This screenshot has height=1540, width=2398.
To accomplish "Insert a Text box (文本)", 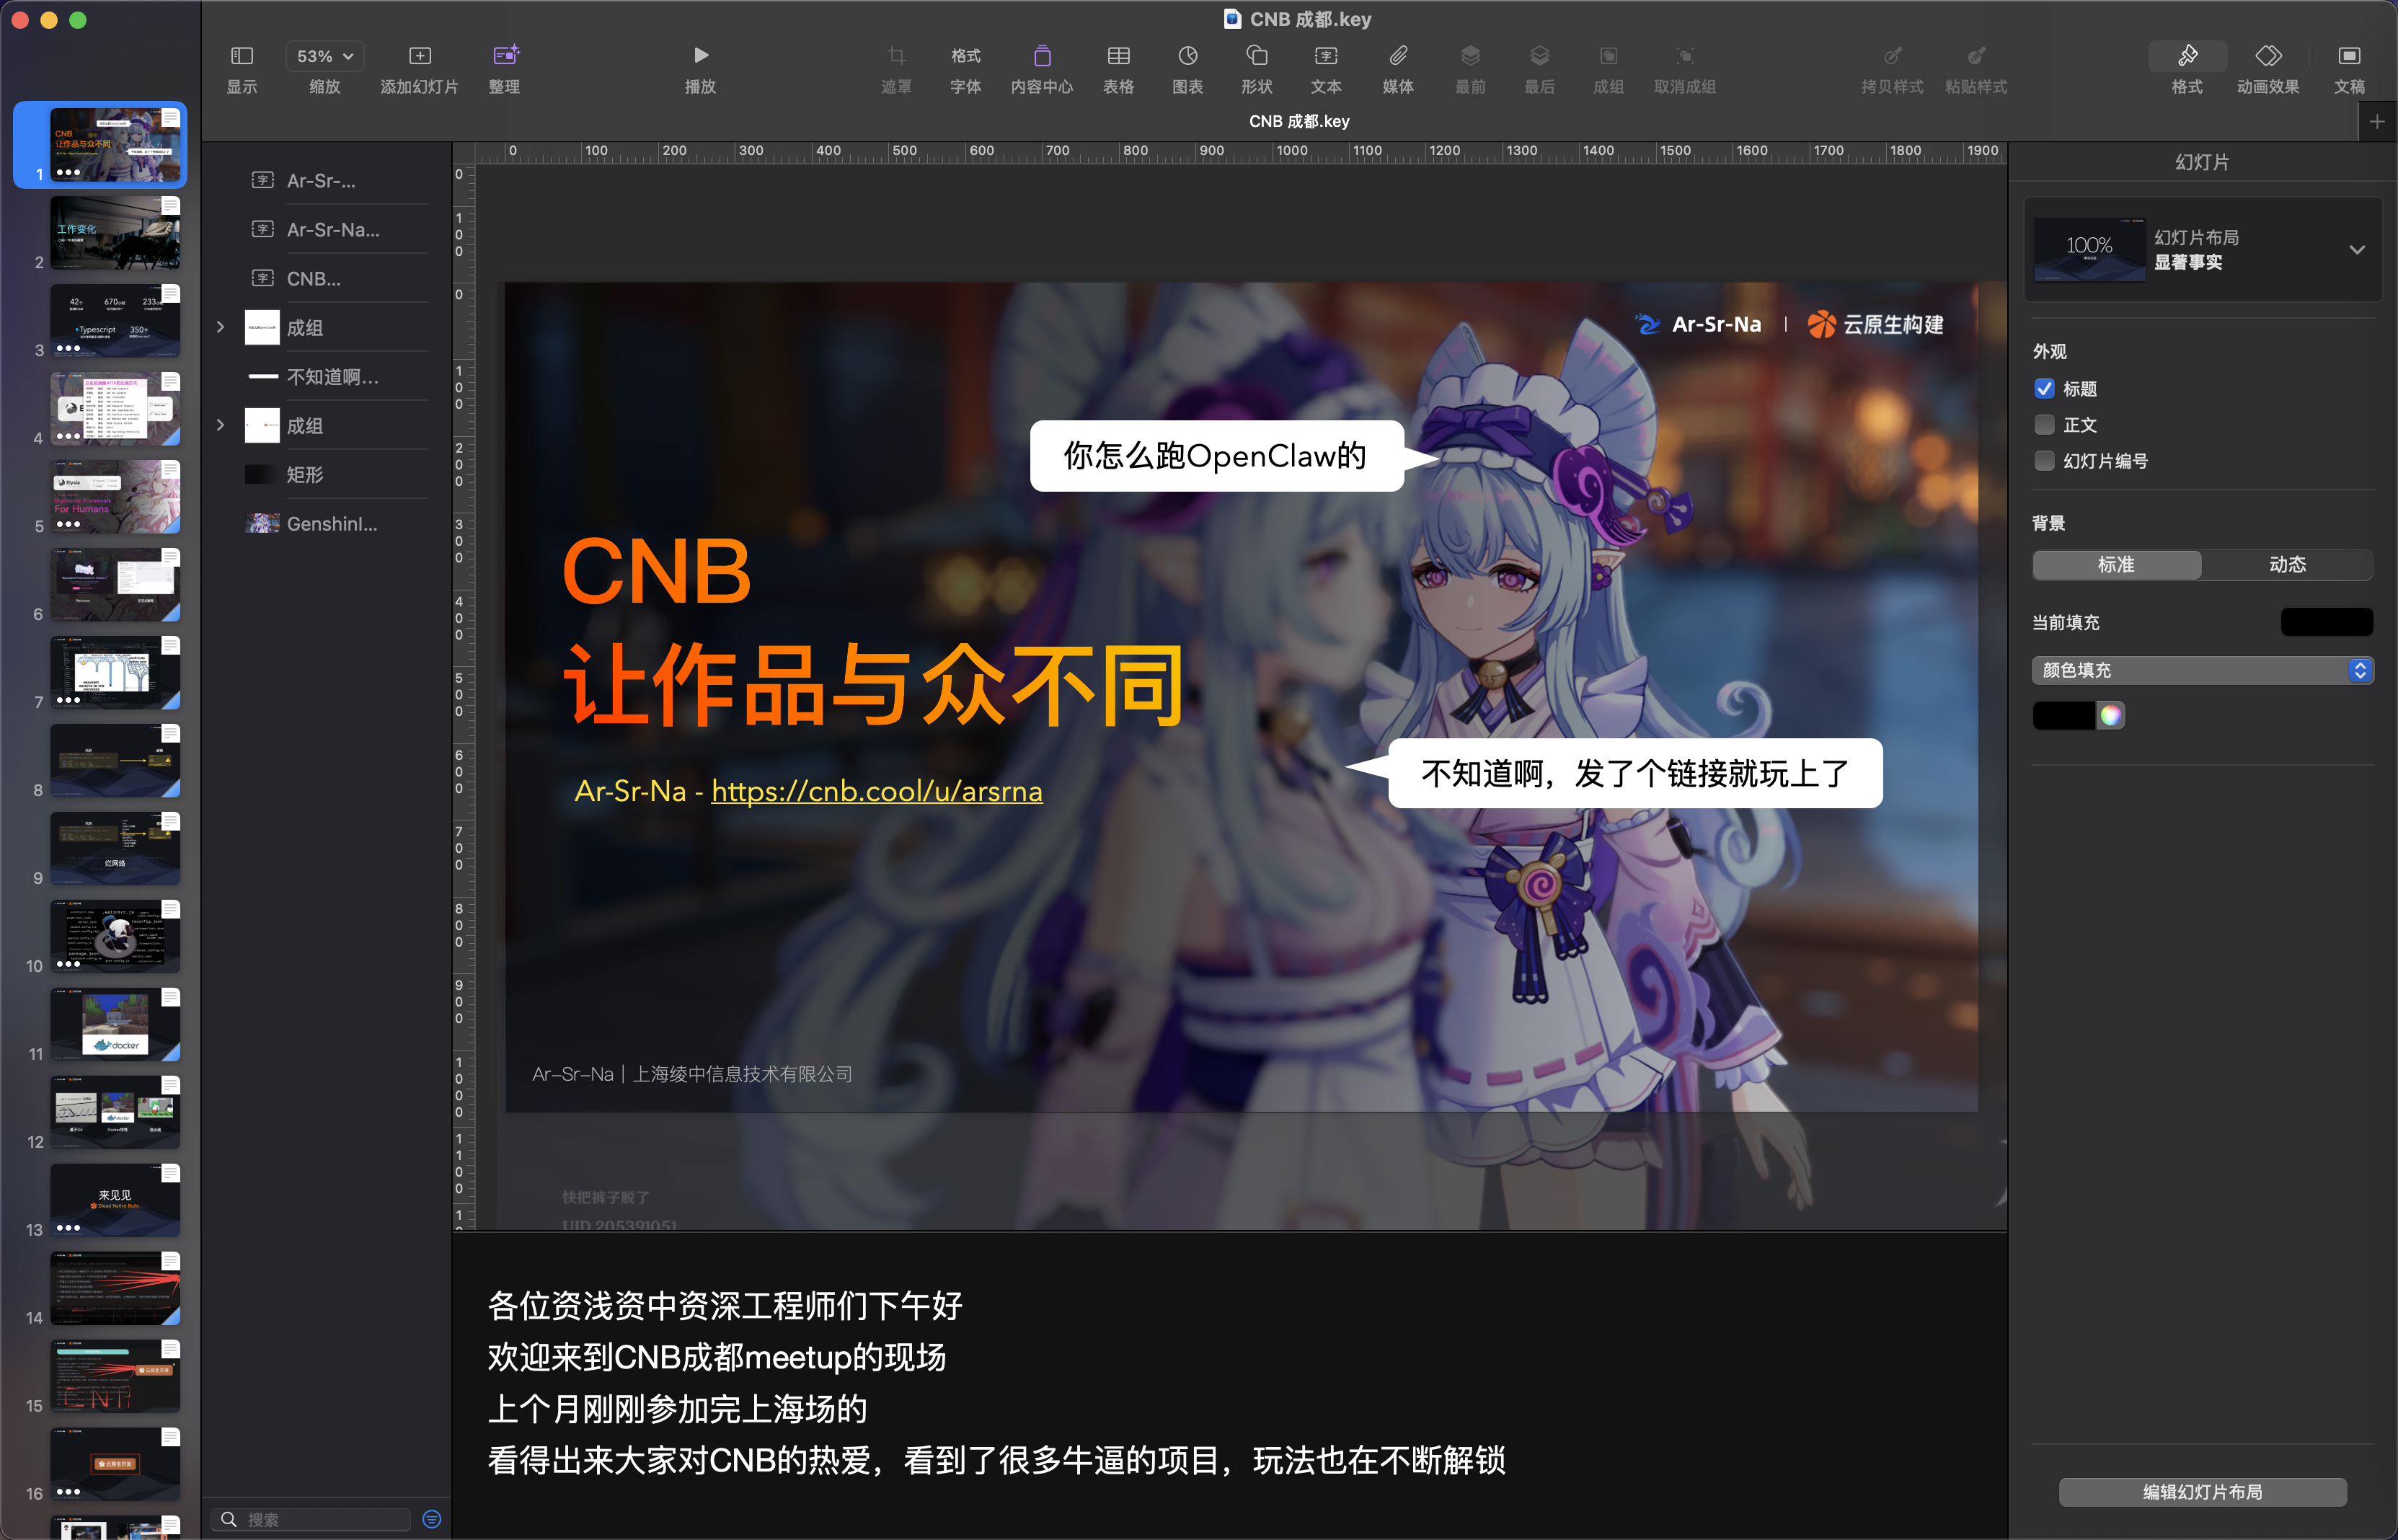I will tap(1326, 55).
